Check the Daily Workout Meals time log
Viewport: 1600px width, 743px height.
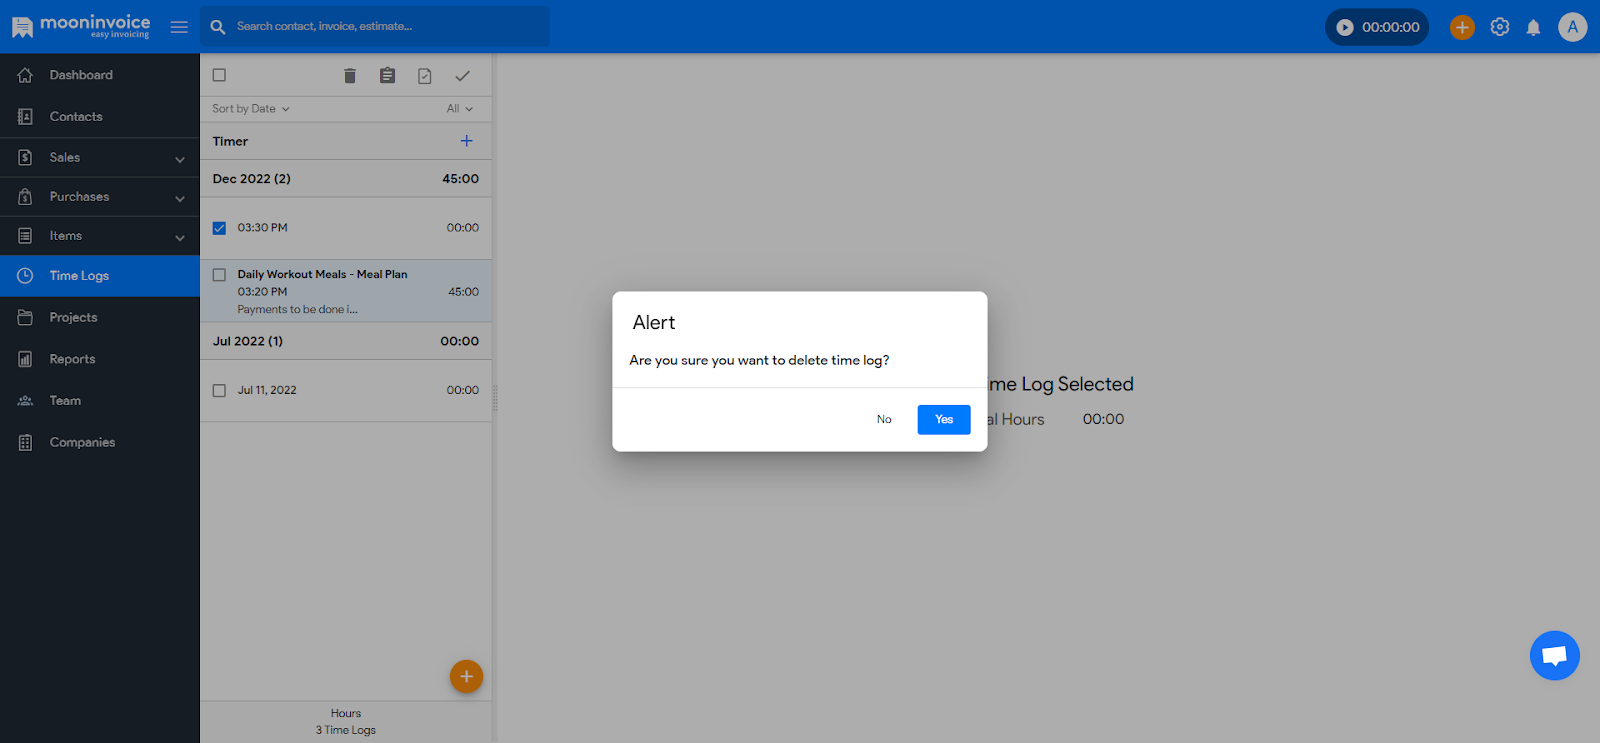[219, 274]
